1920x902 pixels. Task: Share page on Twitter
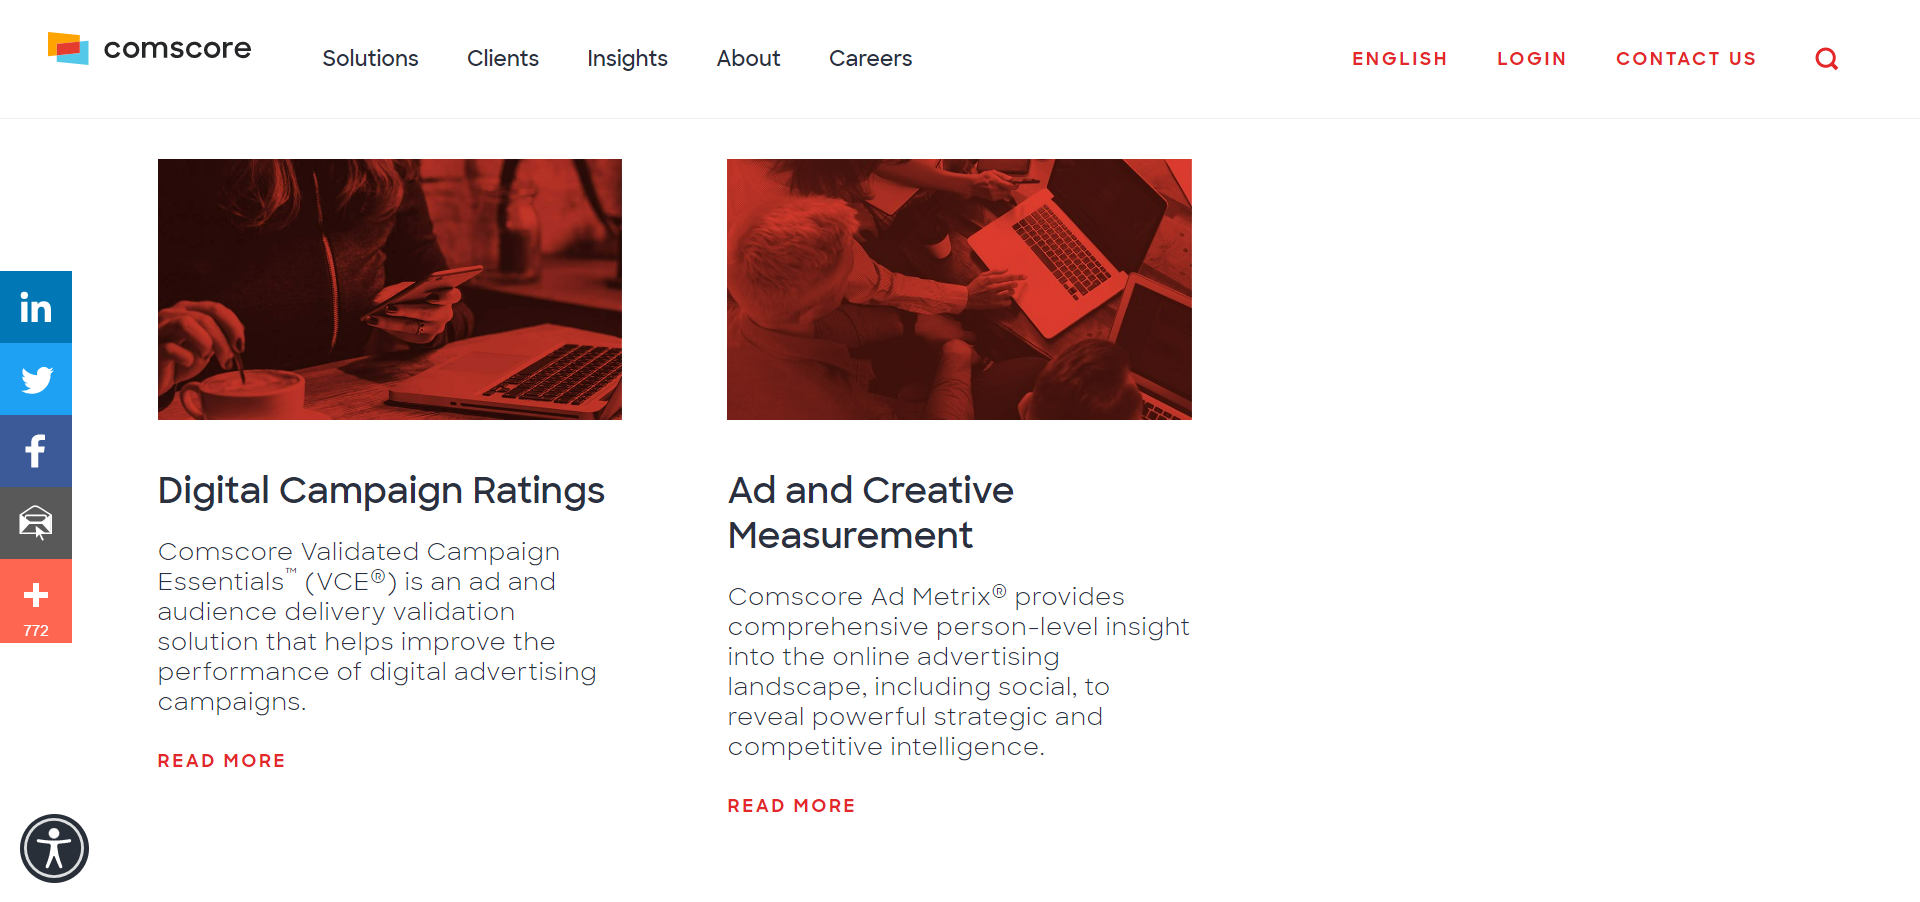36,379
